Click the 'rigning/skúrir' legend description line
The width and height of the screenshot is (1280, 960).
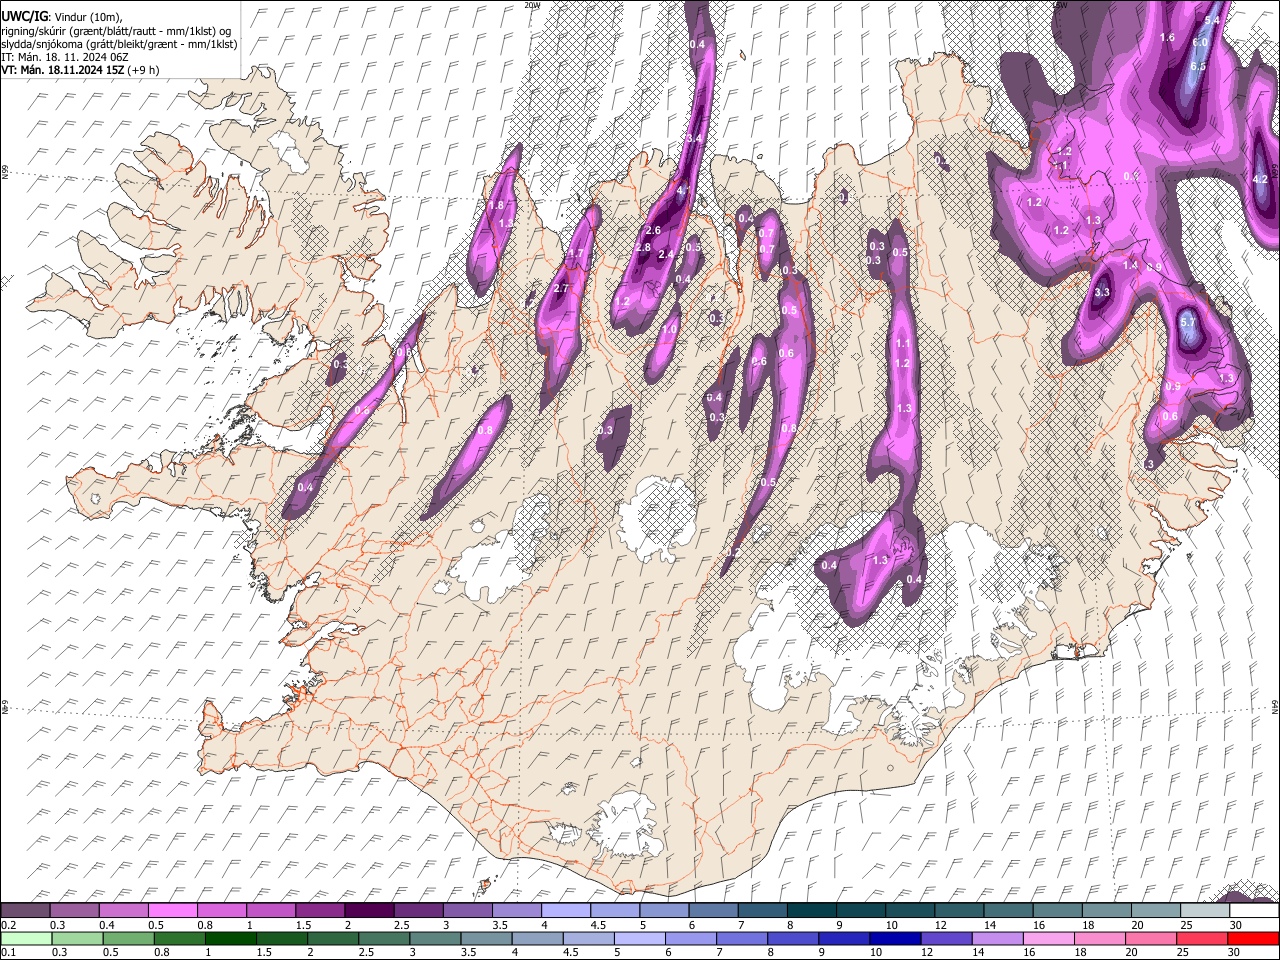tap(117, 30)
